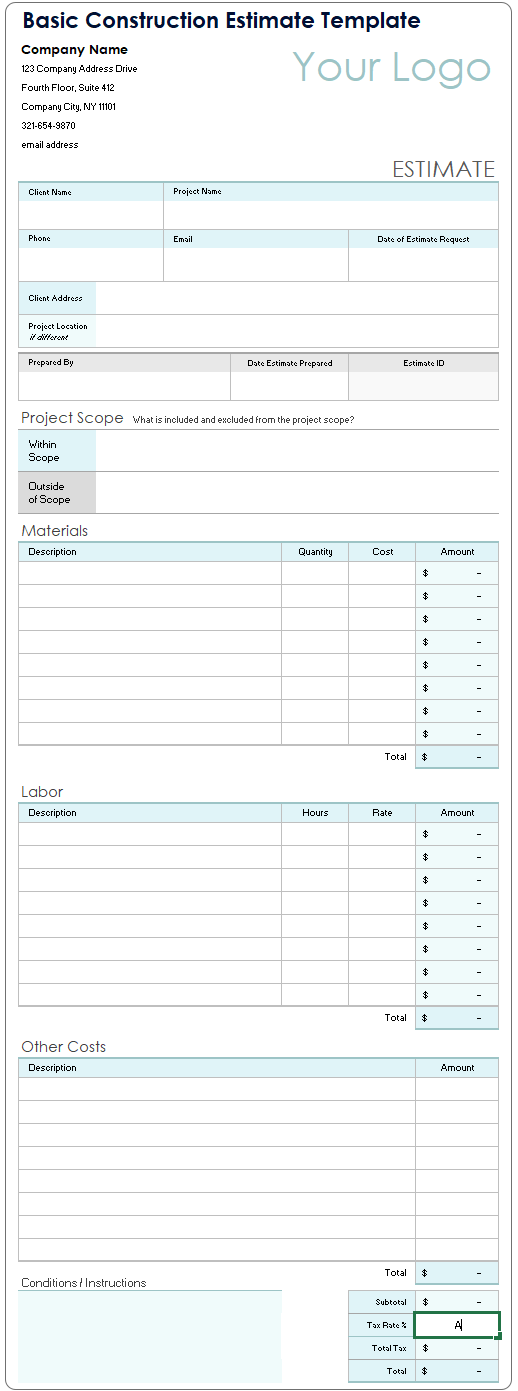Image resolution: width=518 pixels, height=1391 pixels.
Task: Click the Project Name input cell
Action: point(331,215)
